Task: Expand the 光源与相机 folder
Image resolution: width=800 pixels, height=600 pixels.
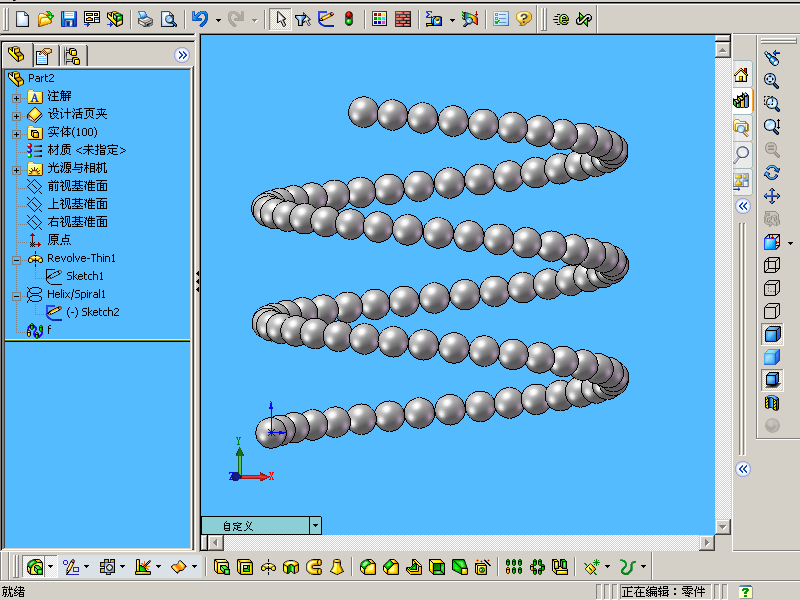Action: click(16, 170)
